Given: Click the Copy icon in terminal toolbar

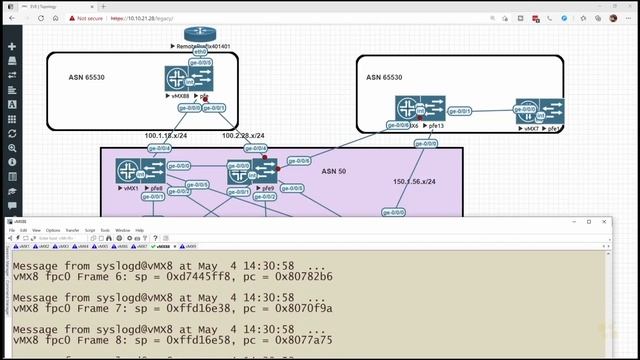Looking at the screenshot, I should coord(93,238).
